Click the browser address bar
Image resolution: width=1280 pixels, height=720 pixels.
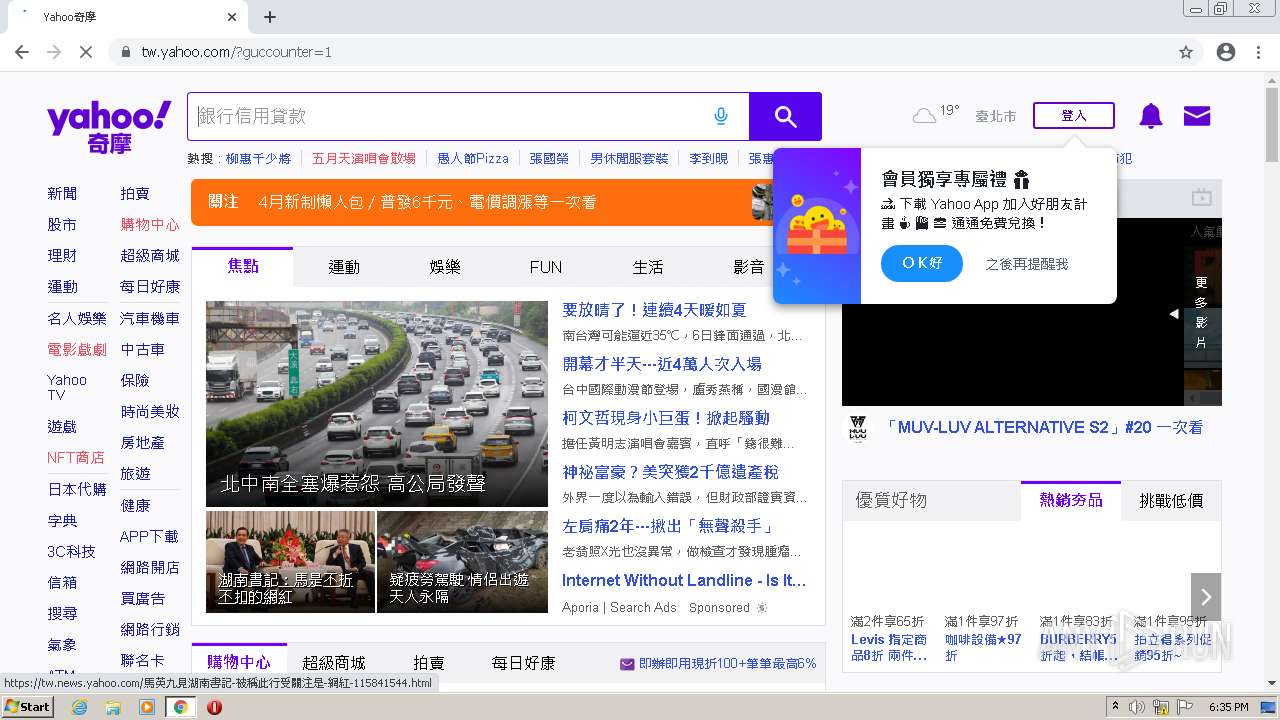pos(640,52)
